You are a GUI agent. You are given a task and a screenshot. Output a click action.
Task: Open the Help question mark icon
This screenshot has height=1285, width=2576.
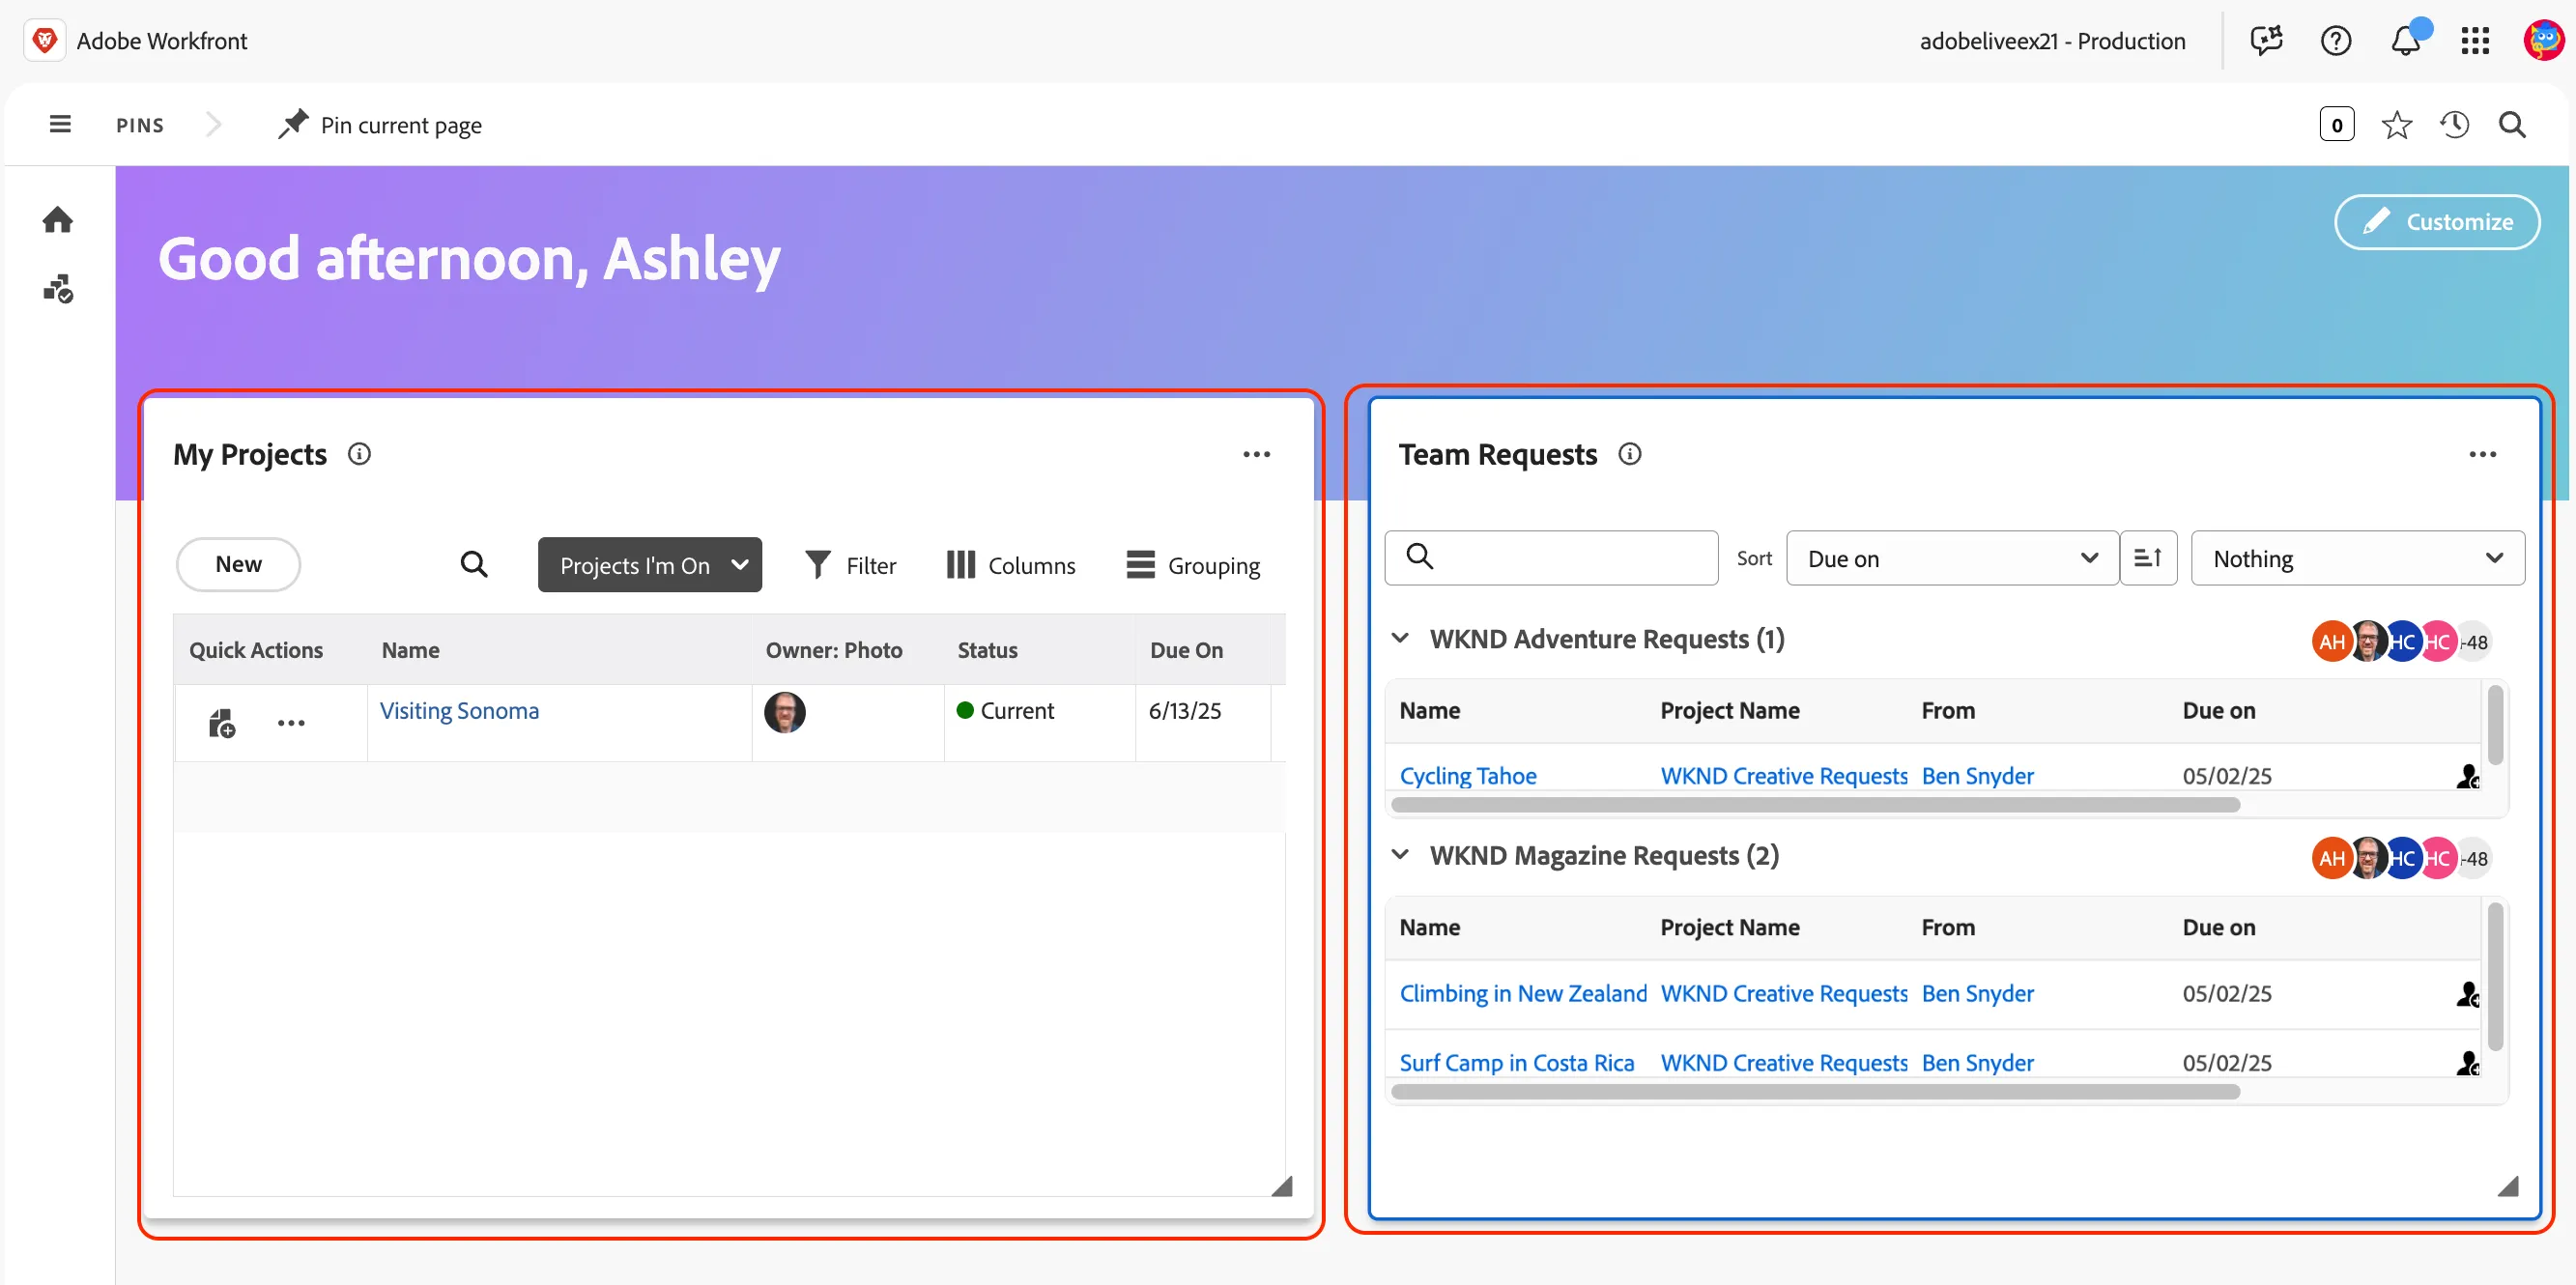click(2336, 41)
